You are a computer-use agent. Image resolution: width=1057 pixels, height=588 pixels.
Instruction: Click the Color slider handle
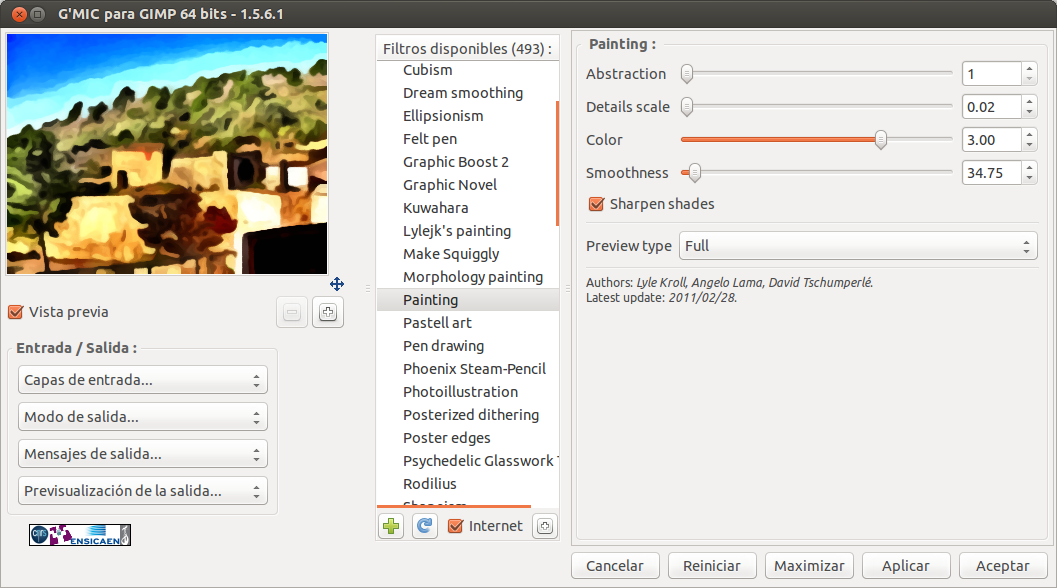[880, 140]
